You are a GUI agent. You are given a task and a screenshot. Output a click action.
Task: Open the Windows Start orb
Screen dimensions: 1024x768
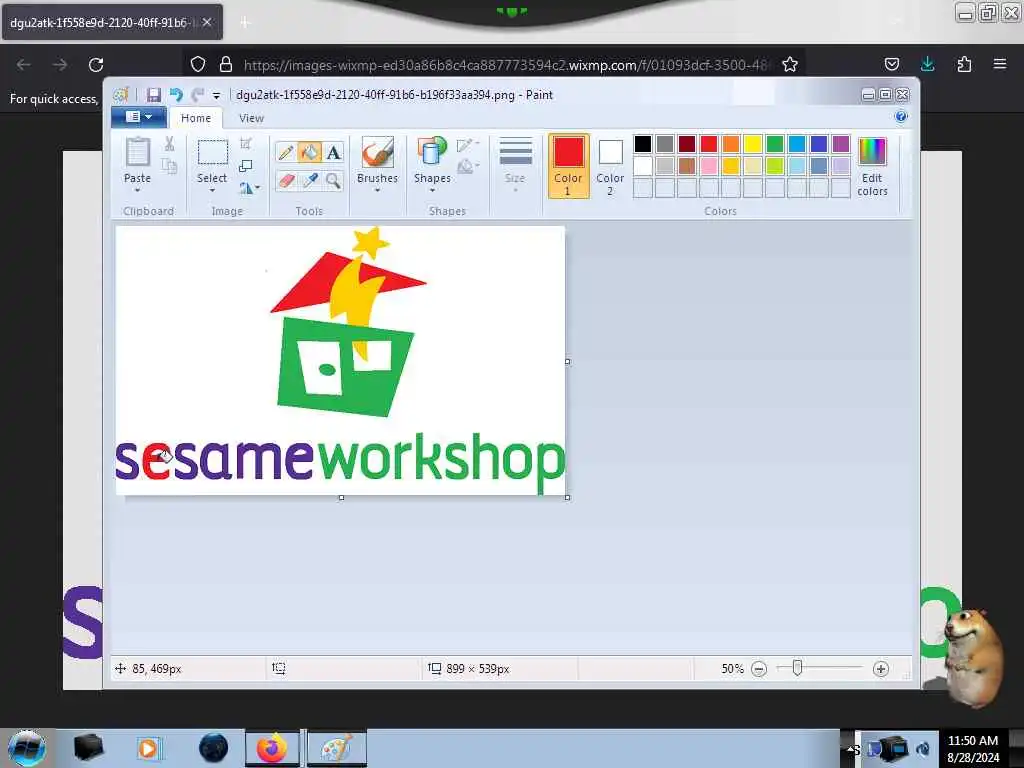[x=26, y=748]
